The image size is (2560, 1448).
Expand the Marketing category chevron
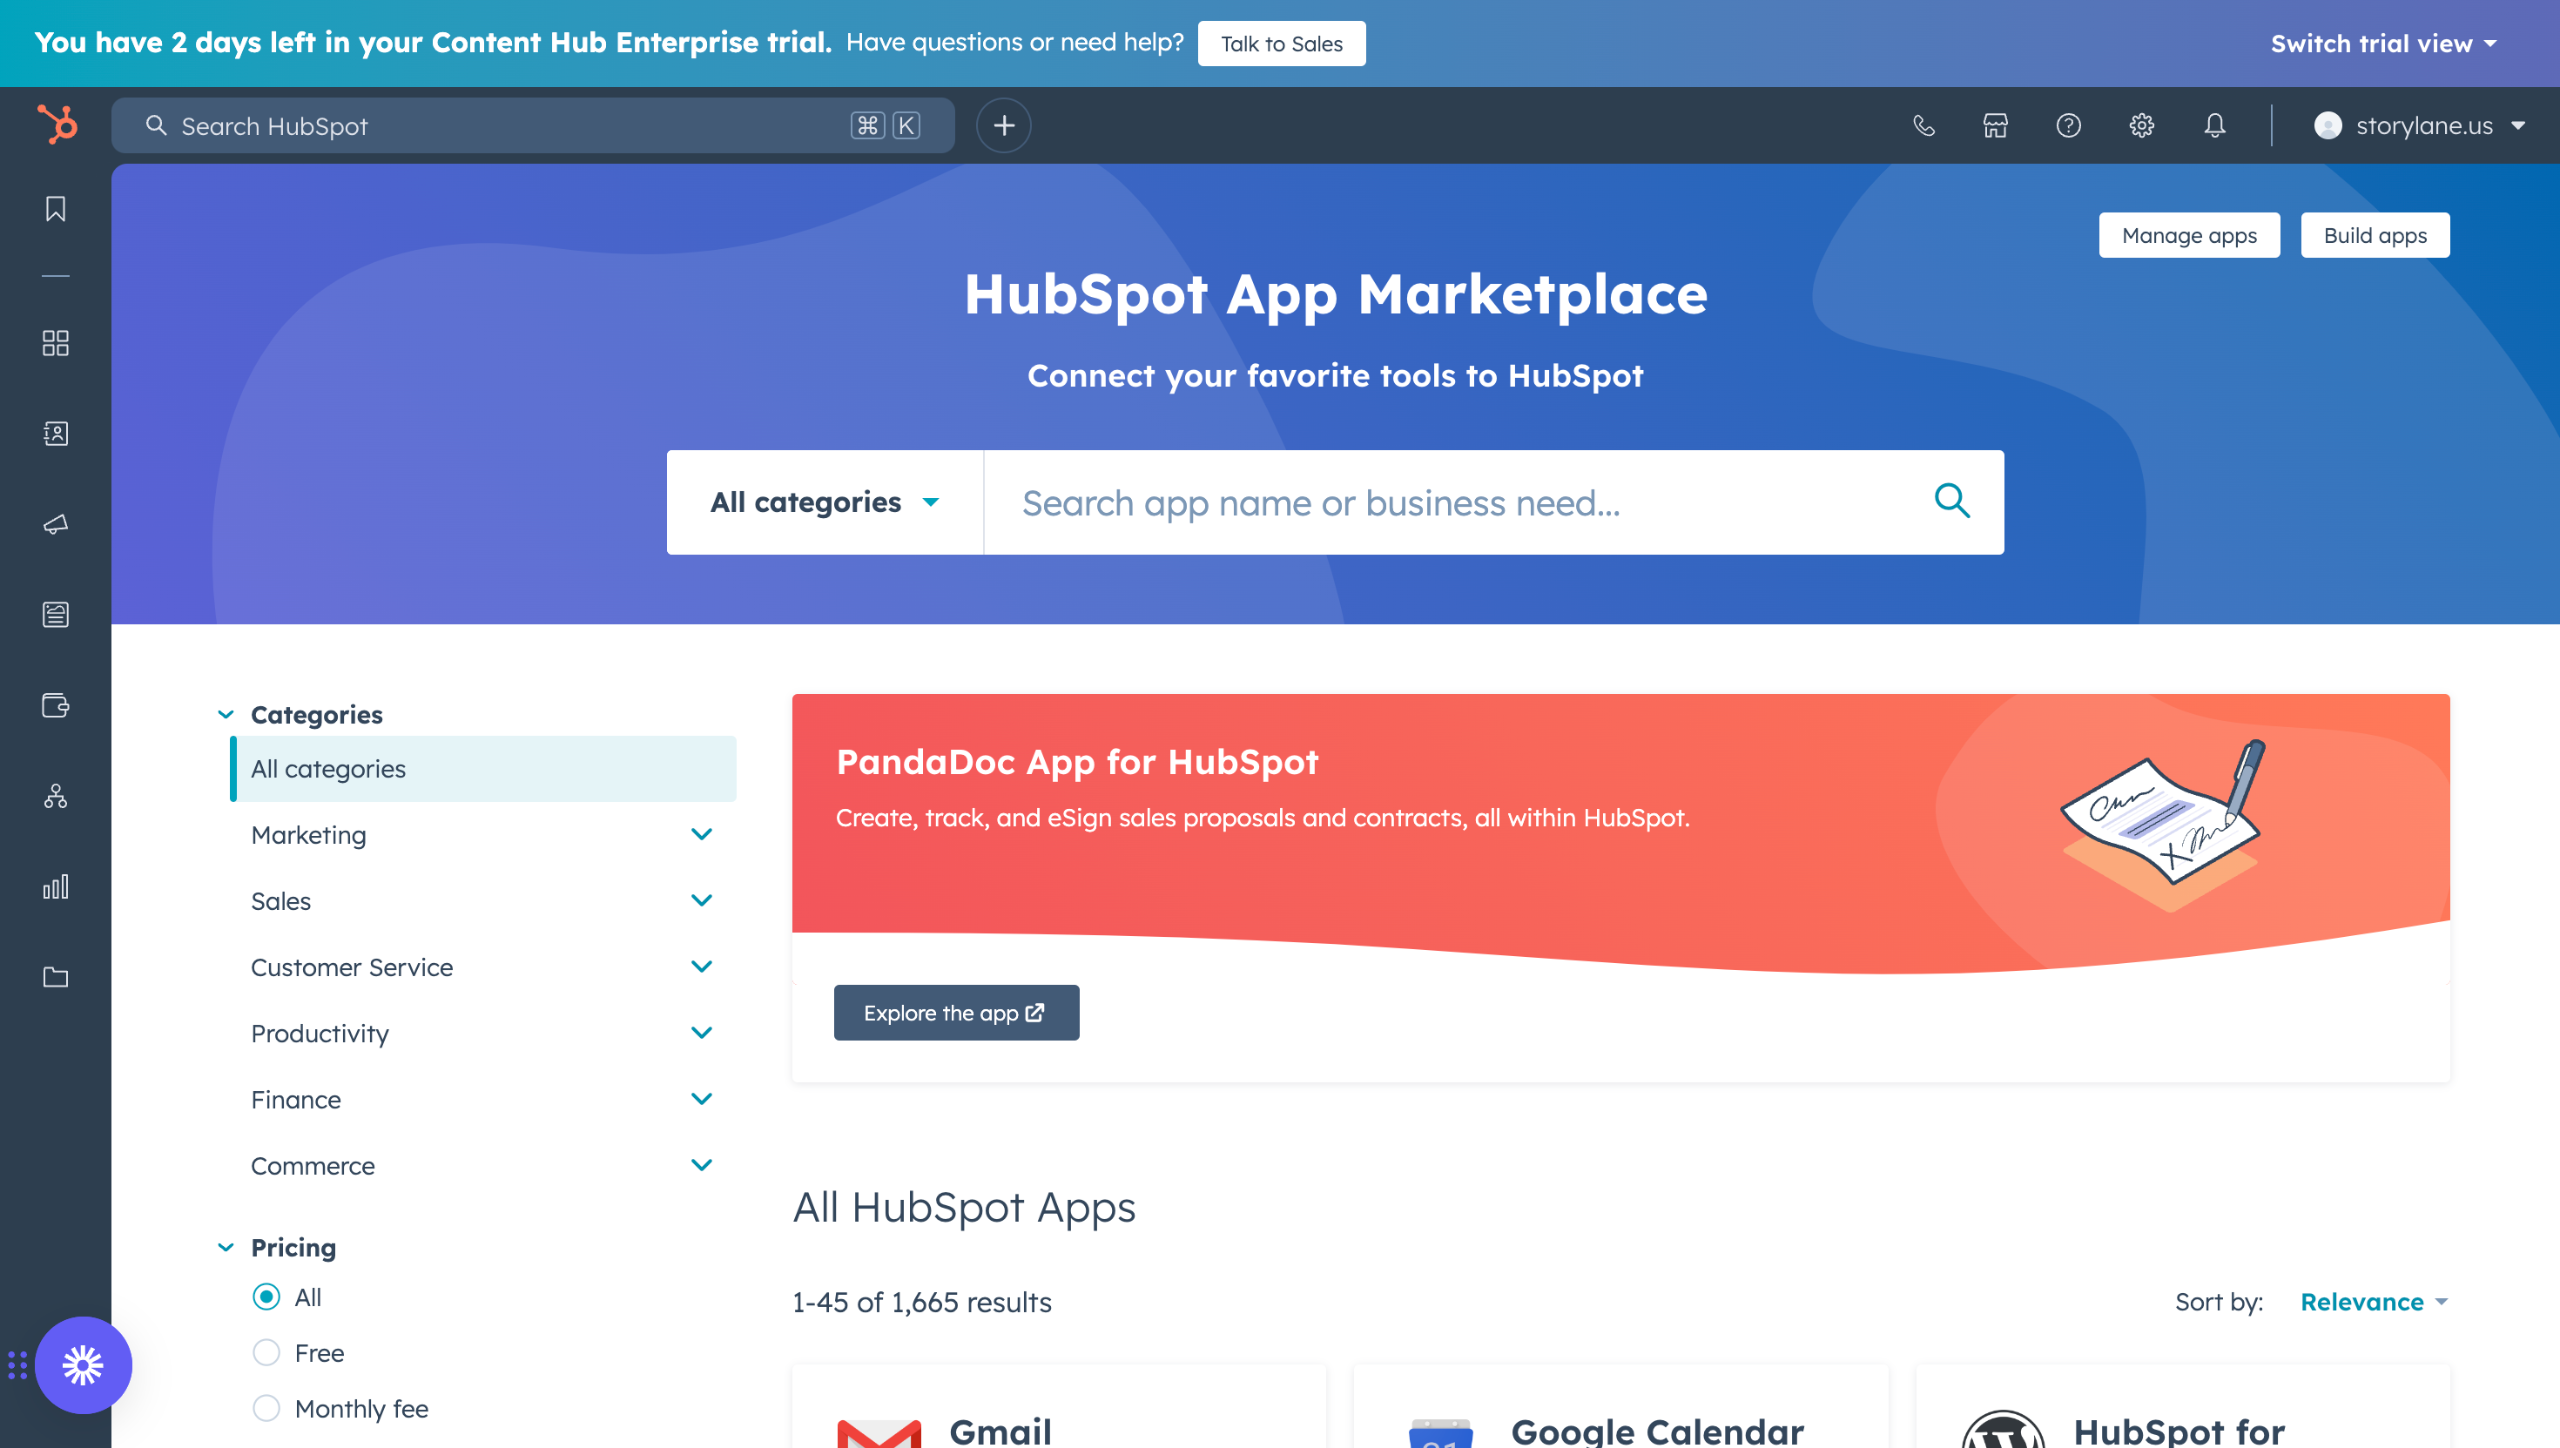(702, 834)
